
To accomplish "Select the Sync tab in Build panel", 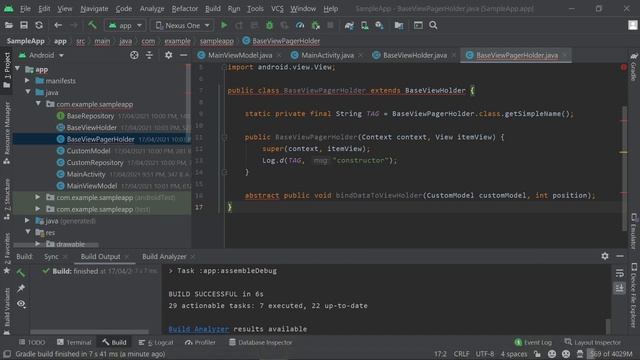I will coord(51,256).
